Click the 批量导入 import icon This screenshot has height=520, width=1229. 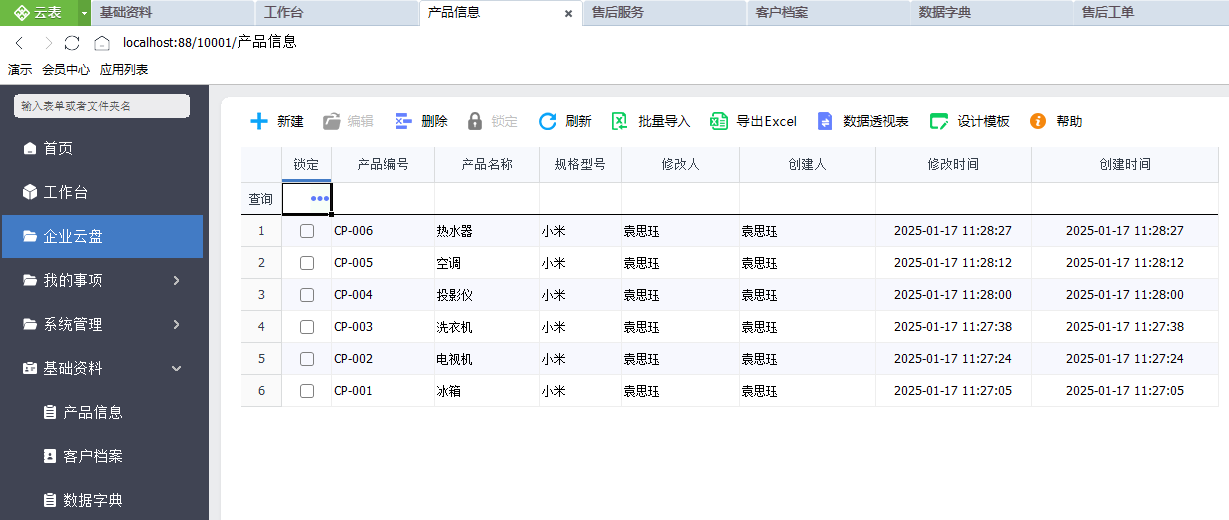(x=620, y=121)
